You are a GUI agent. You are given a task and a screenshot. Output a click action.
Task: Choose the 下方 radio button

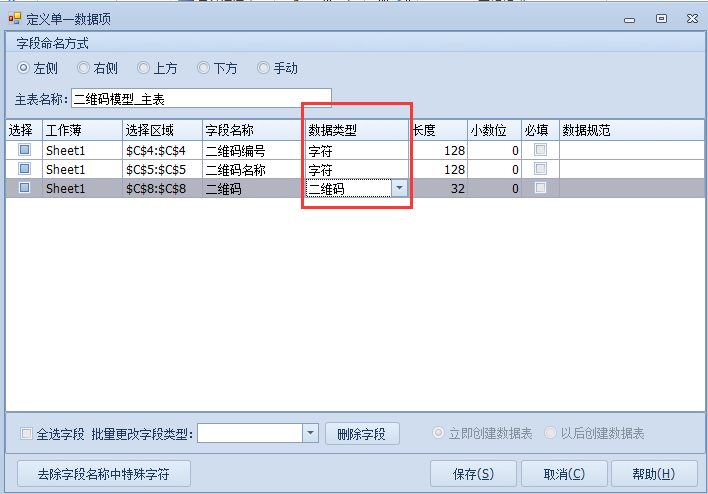point(204,68)
